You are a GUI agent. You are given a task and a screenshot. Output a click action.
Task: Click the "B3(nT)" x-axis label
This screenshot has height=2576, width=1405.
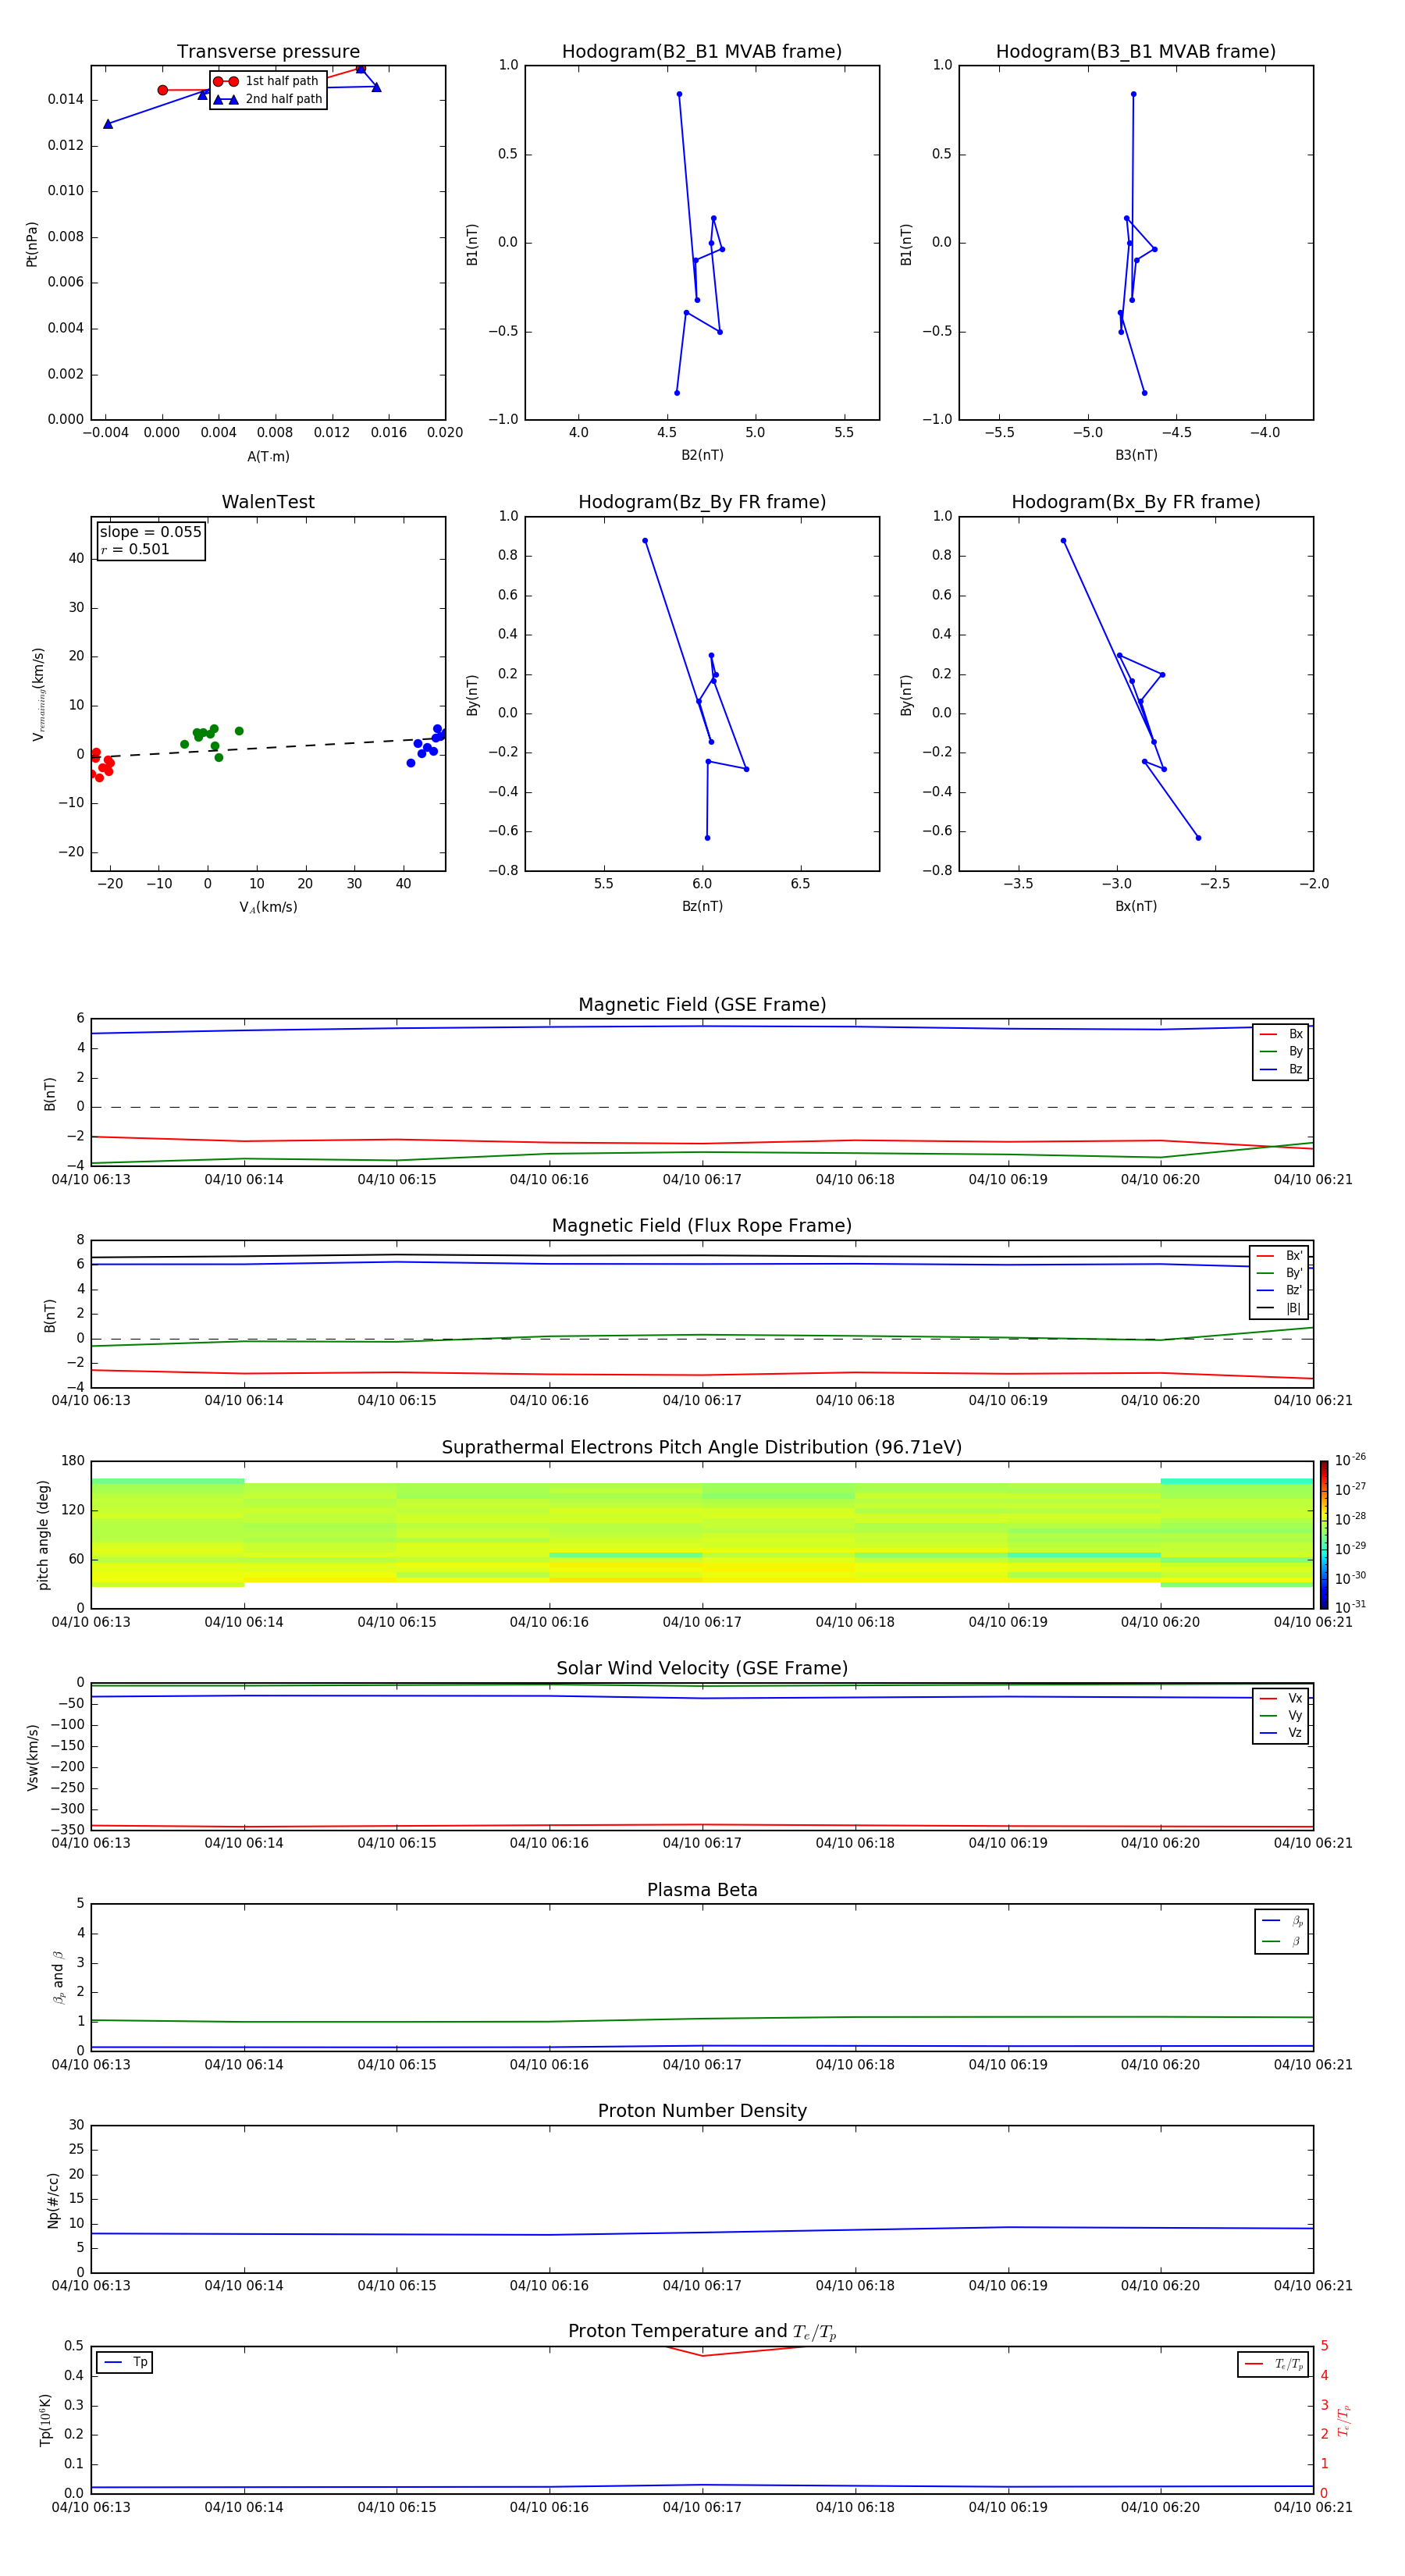pyautogui.click(x=1136, y=455)
